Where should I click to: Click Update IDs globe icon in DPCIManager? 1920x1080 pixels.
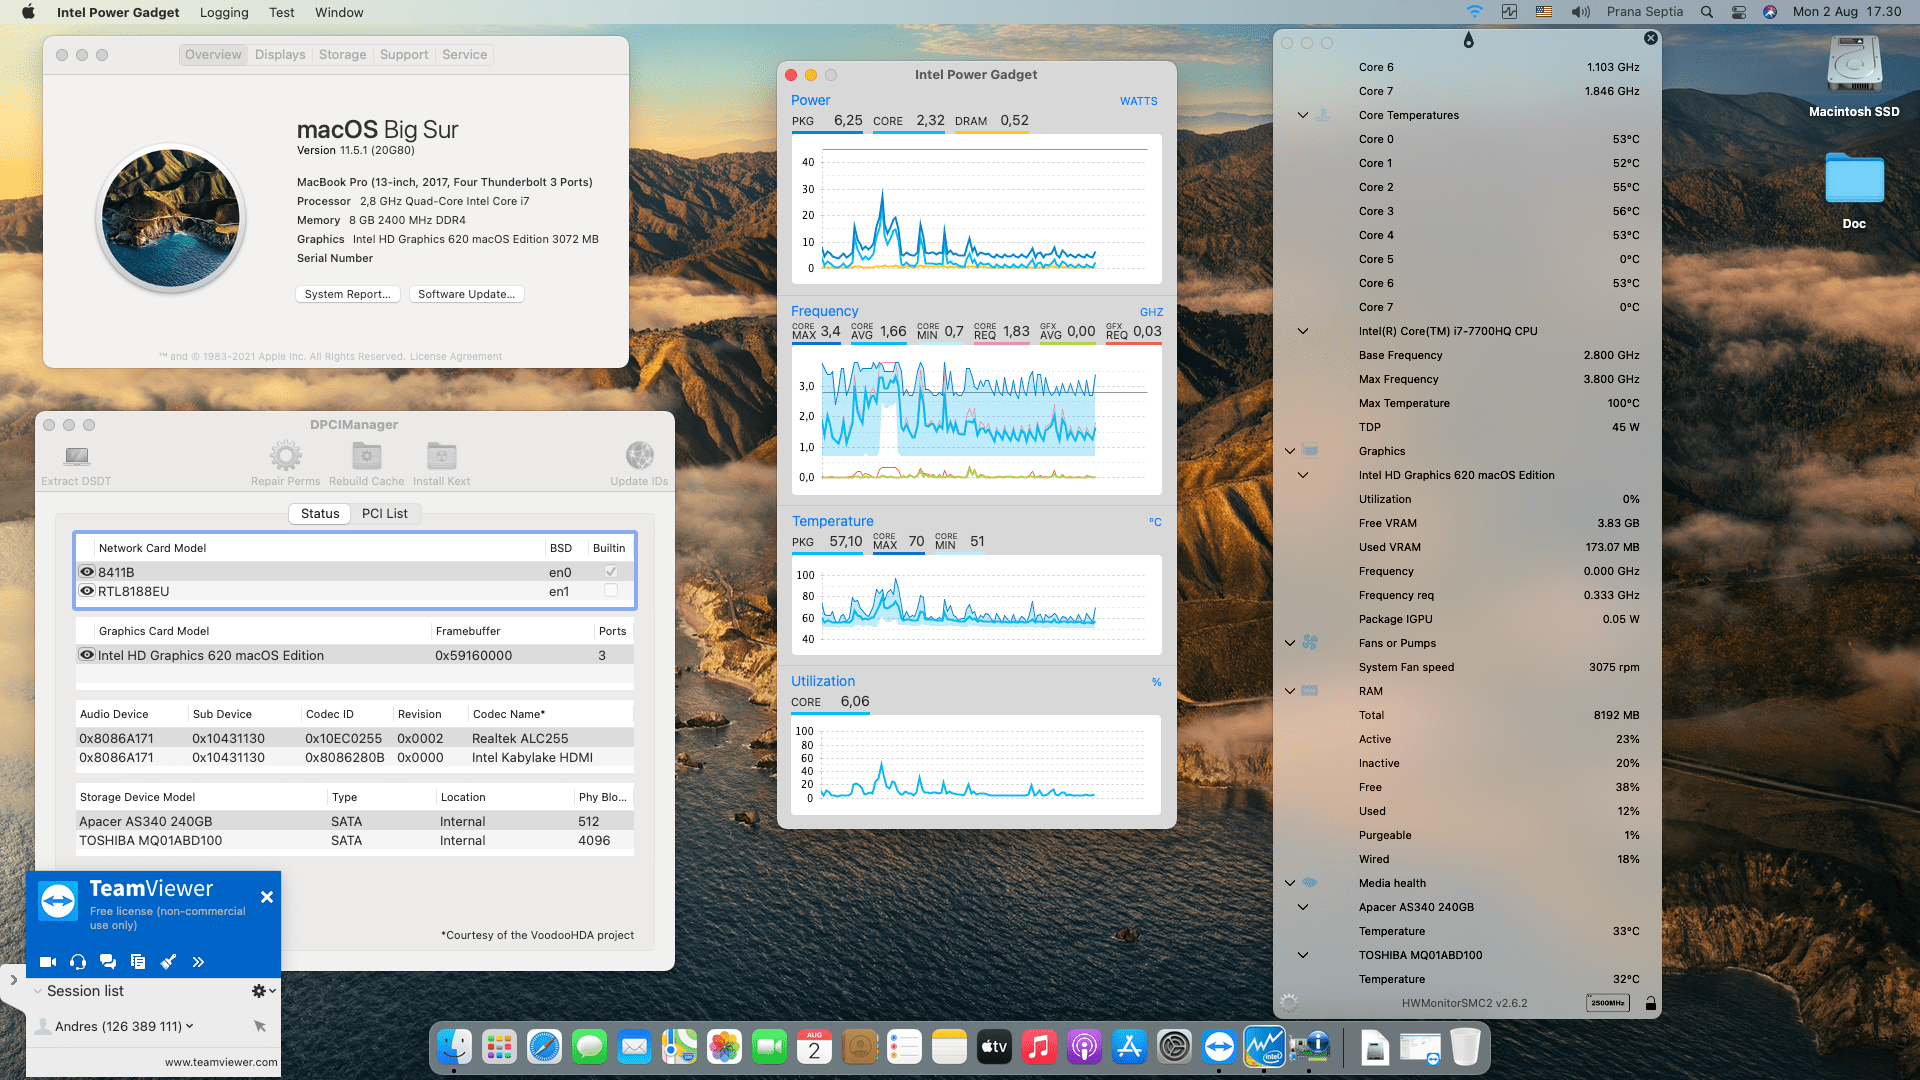[x=640, y=456]
